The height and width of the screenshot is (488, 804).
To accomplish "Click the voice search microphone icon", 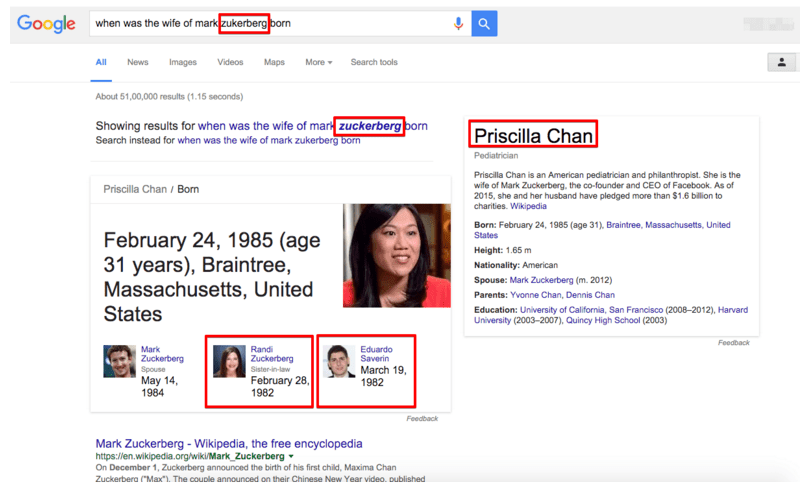I will tap(458, 24).
